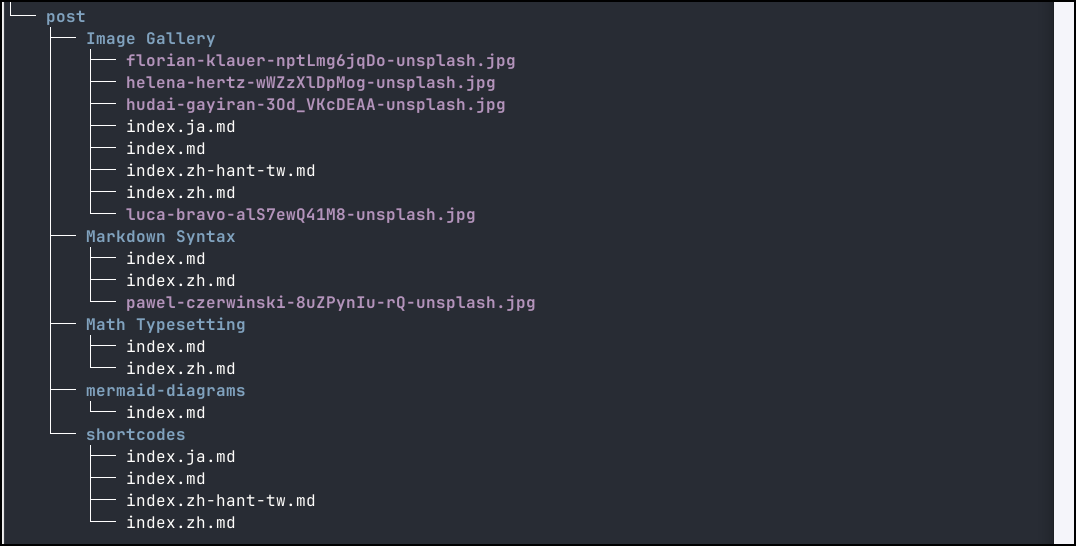Click index.zh-hant-tw.md under shortcodes

coord(220,501)
